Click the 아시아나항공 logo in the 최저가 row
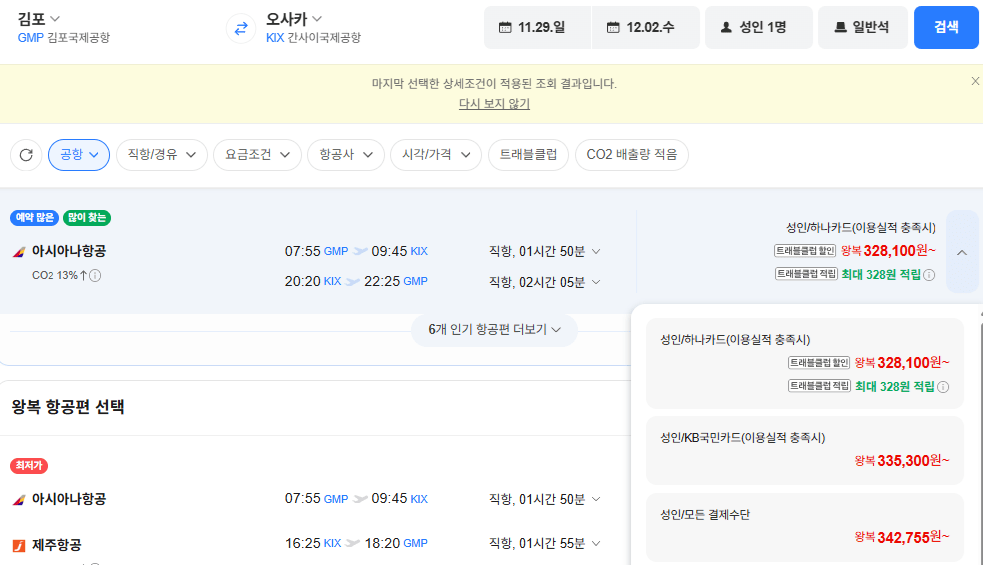This screenshot has width=983, height=565. [x=19, y=500]
